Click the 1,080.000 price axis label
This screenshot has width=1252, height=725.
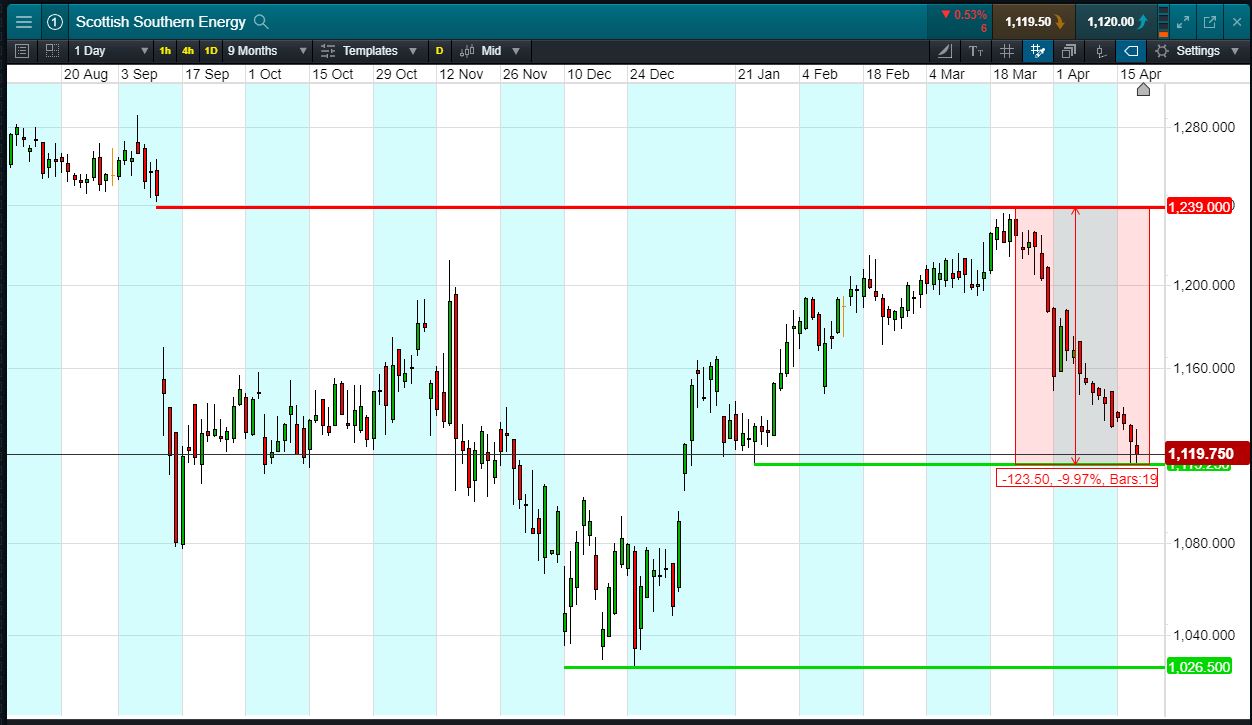[x=1204, y=543]
